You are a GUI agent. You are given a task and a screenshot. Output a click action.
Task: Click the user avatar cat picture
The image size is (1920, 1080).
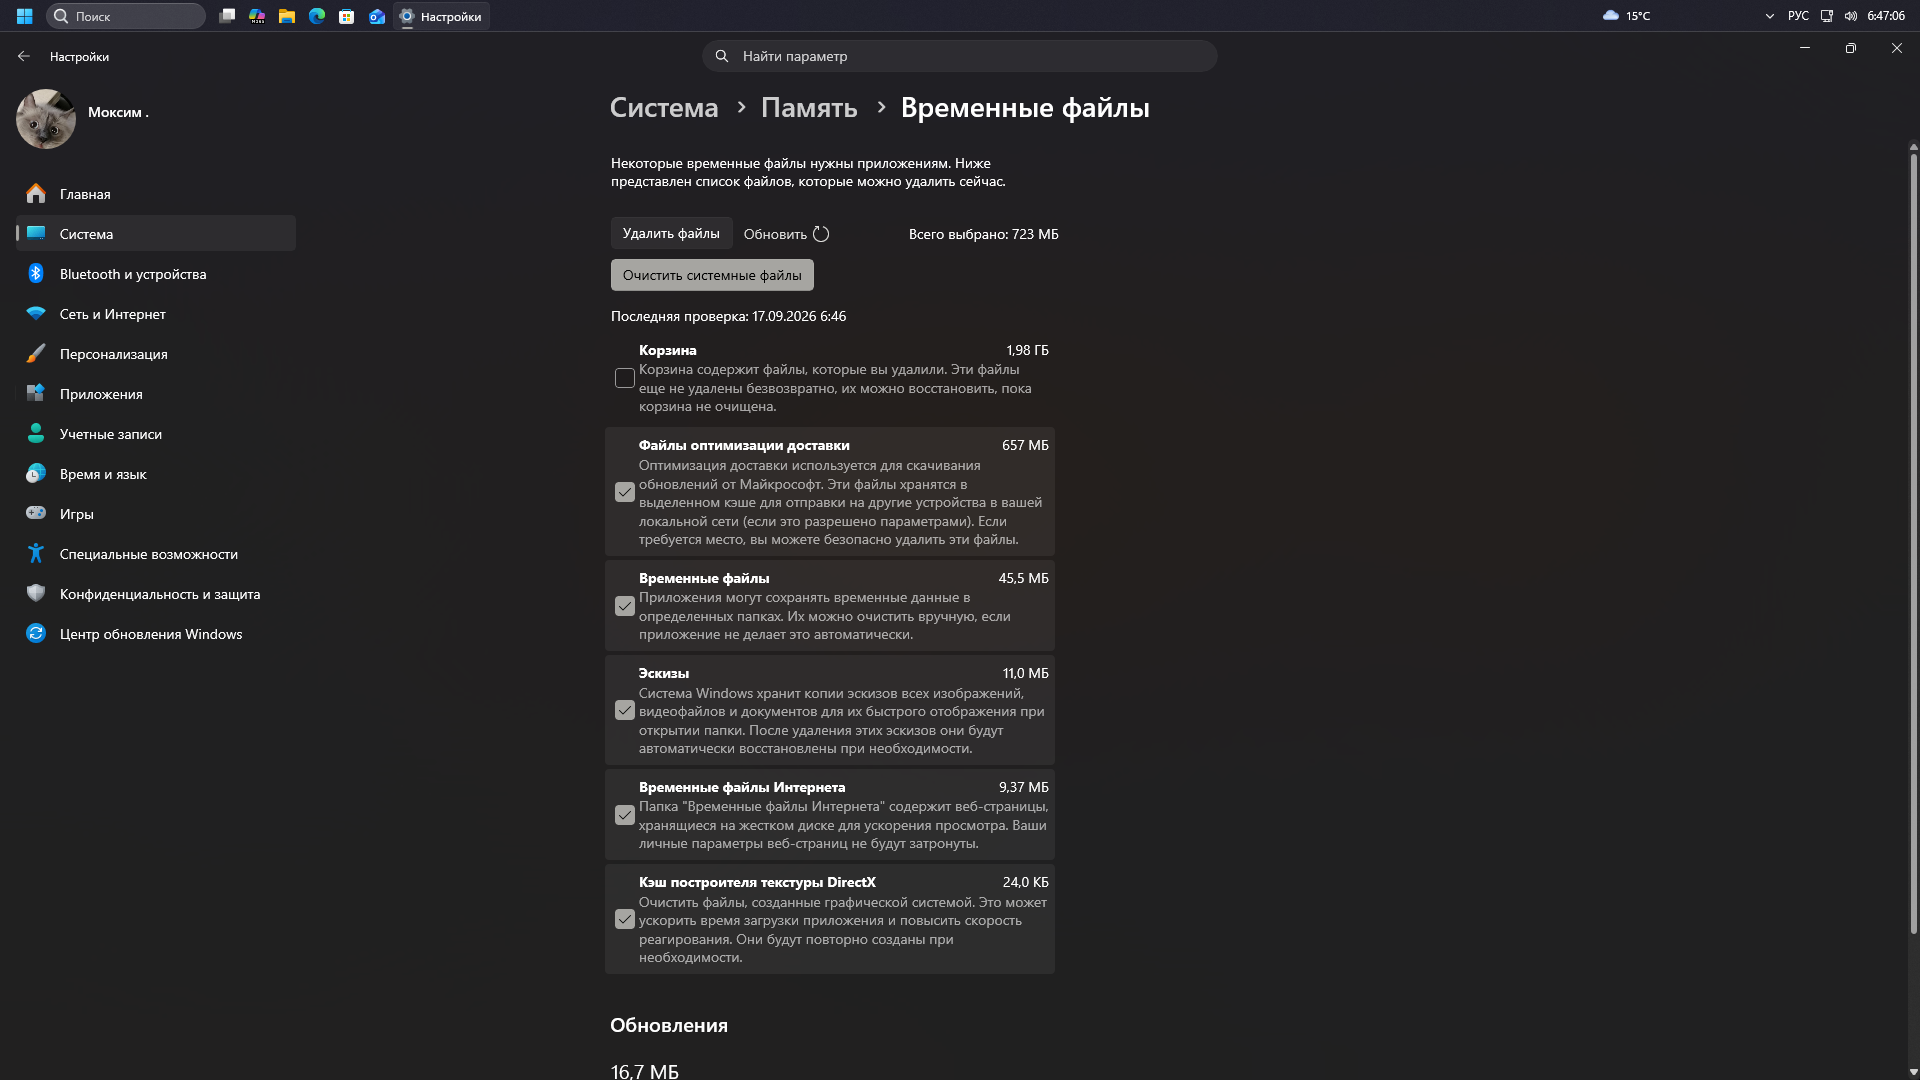pyautogui.click(x=46, y=119)
